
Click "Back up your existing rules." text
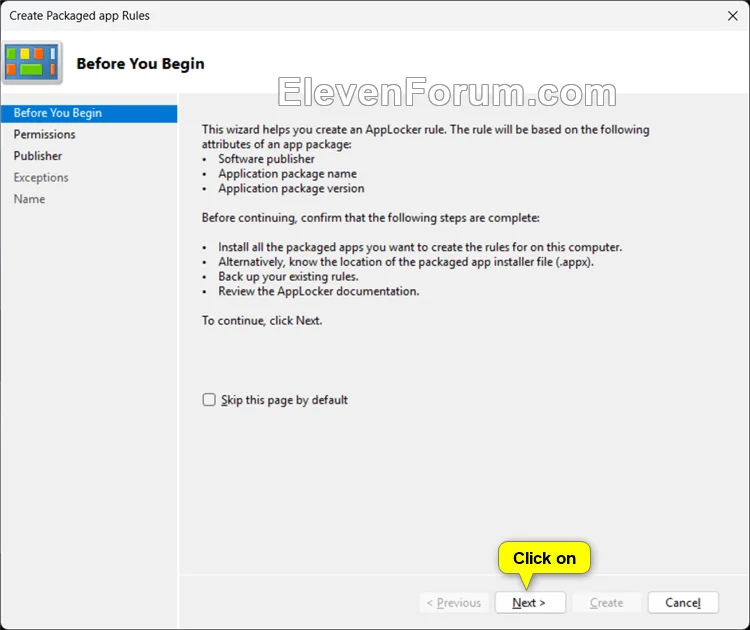coord(288,276)
